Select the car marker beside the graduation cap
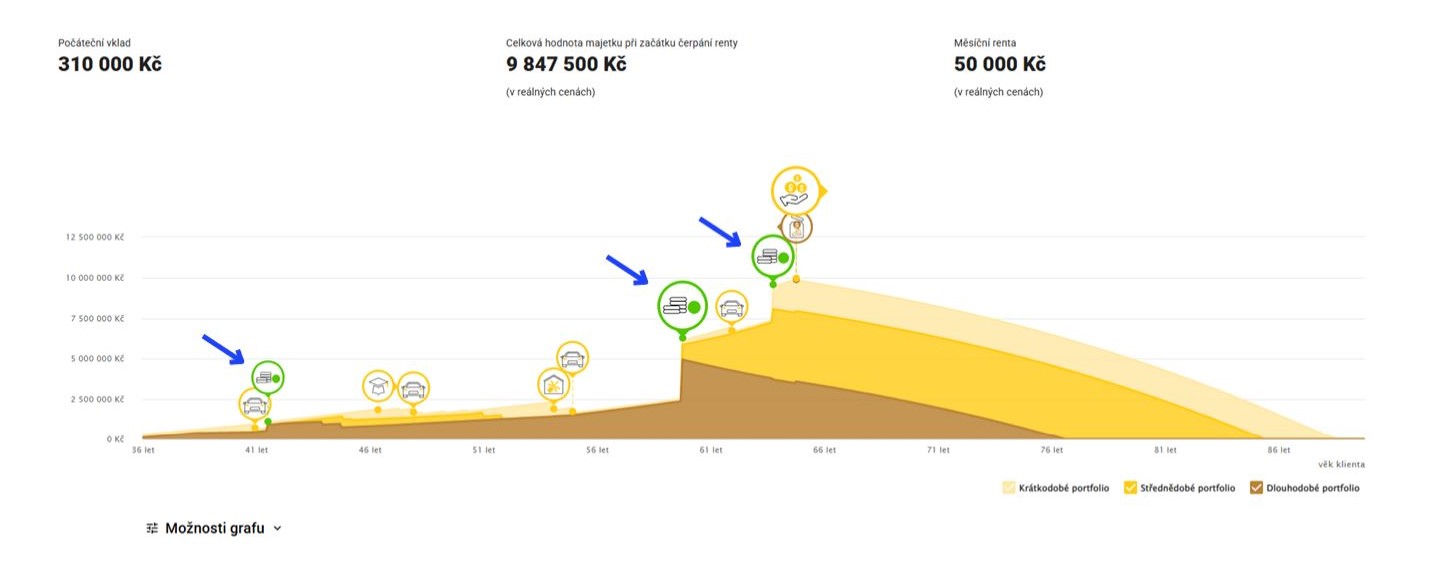 click(413, 387)
